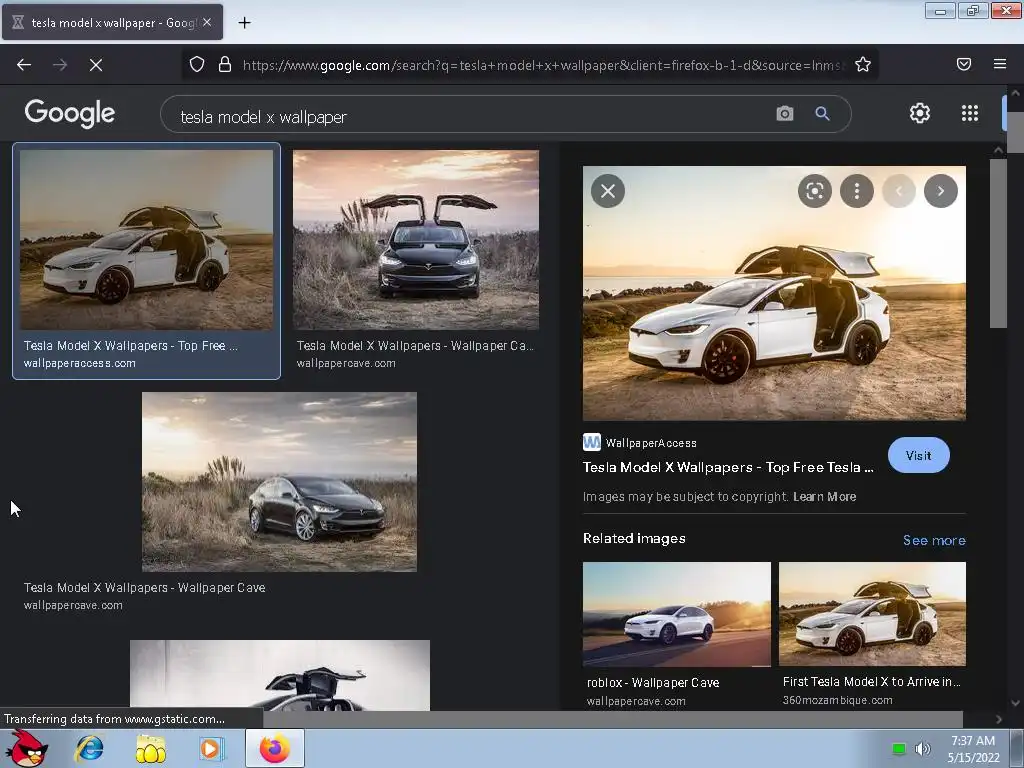
Task: Open preview panel three-dot menu
Action: [857, 191]
